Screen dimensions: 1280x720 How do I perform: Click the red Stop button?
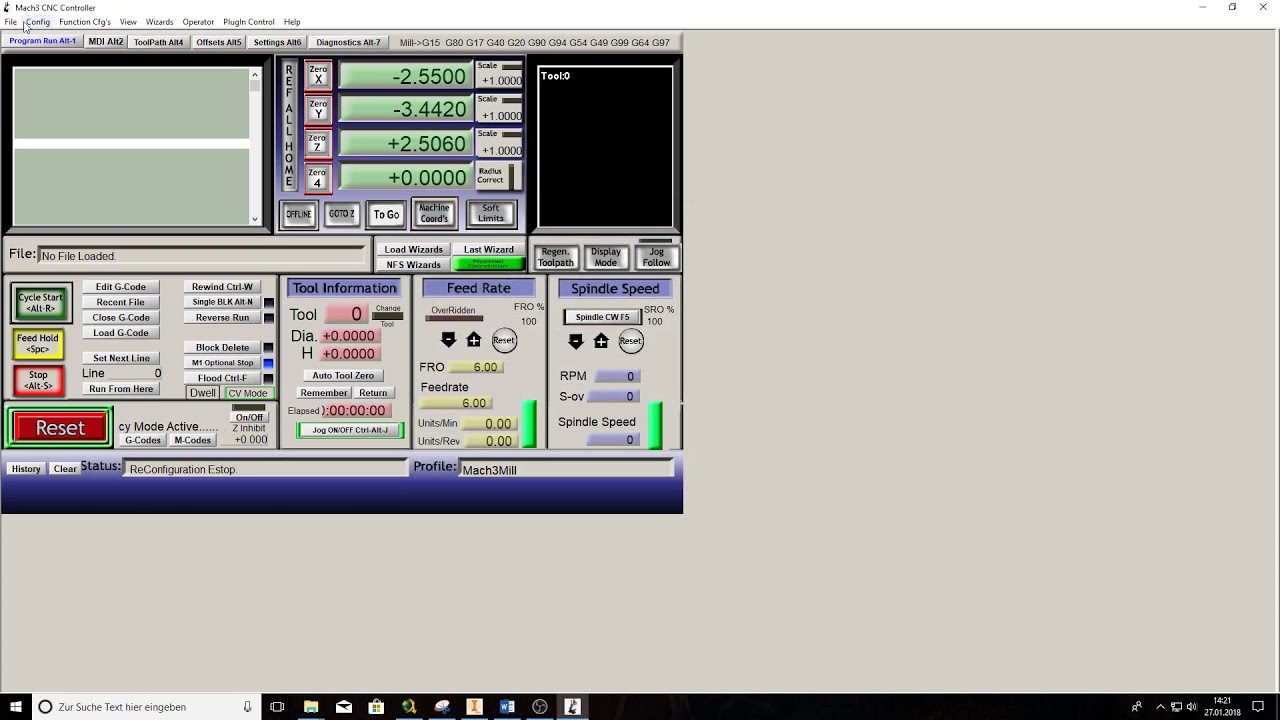pyautogui.click(x=38, y=380)
